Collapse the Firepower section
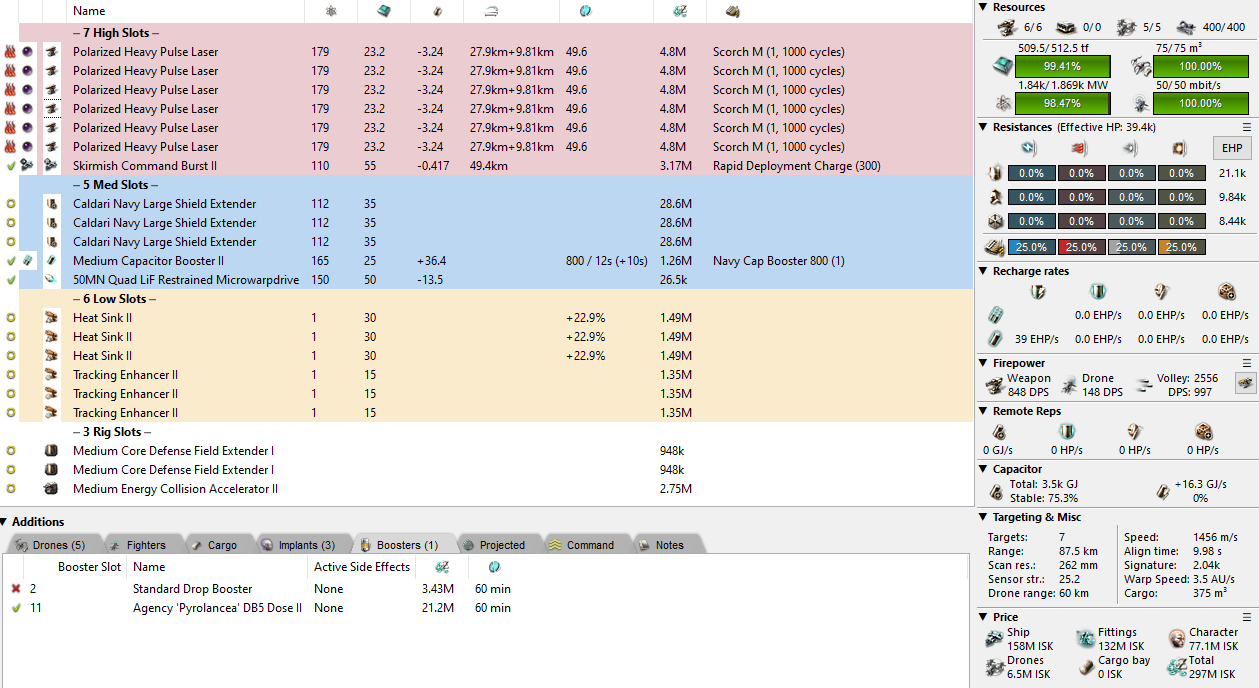1259x688 pixels. pyautogui.click(x=984, y=363)
